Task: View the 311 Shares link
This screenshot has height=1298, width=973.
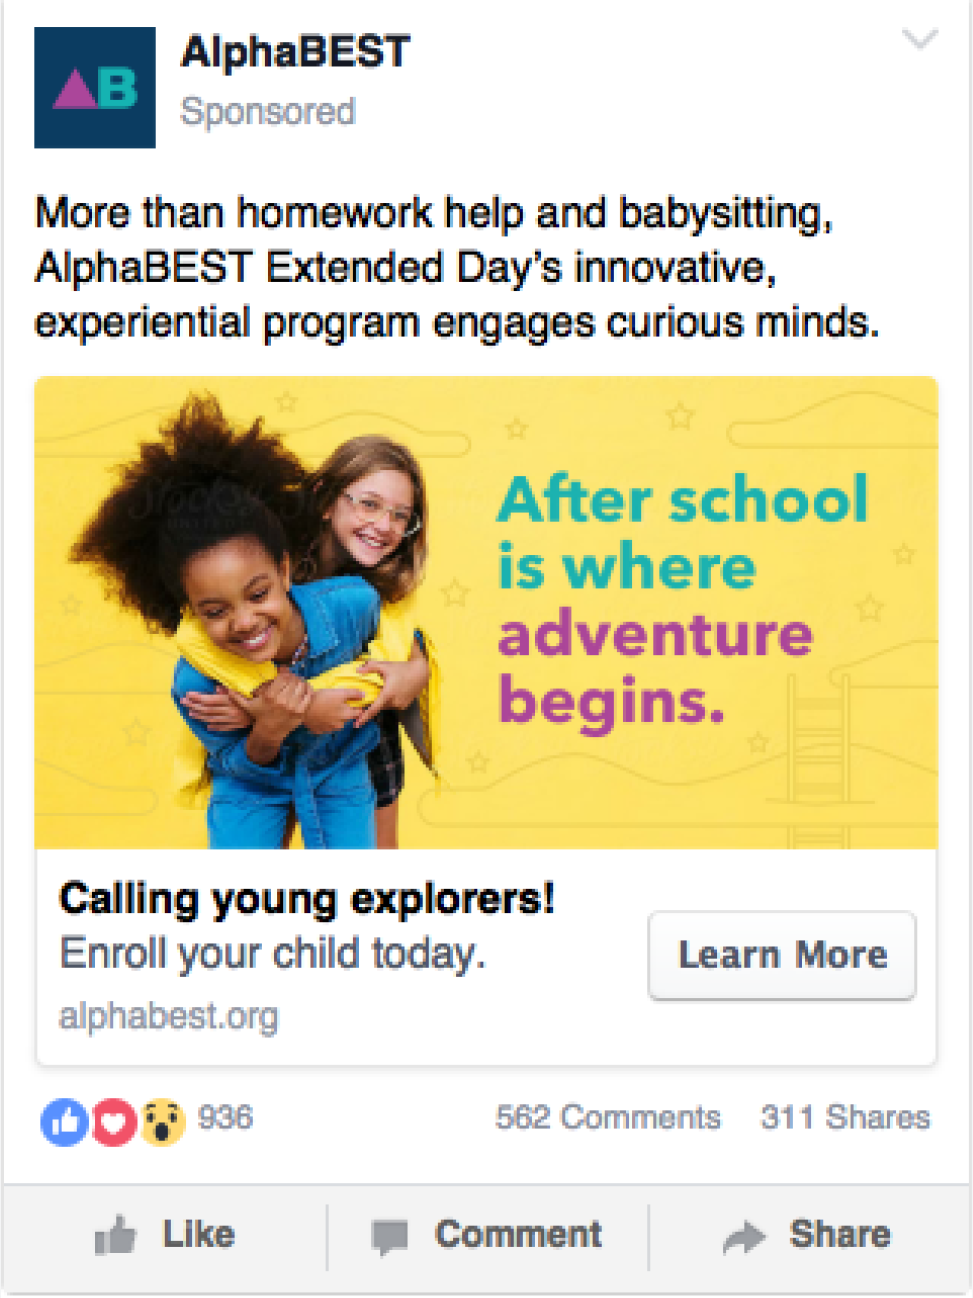Action: (845, 1117)
